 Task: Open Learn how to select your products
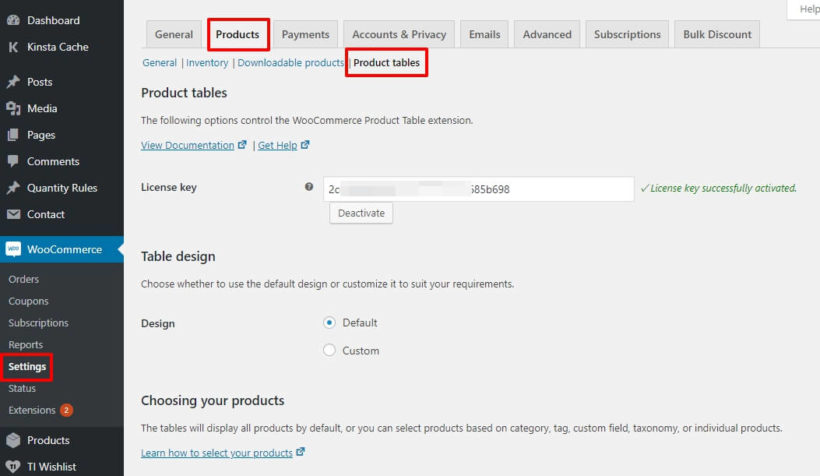217,453
